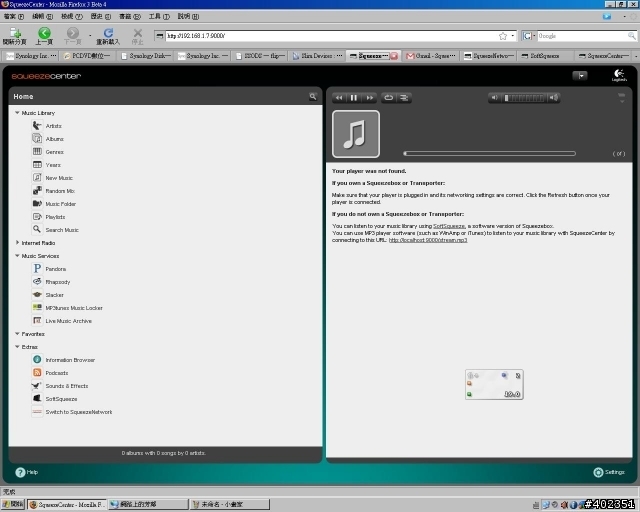Skip to previous track

tap(339, 98)
